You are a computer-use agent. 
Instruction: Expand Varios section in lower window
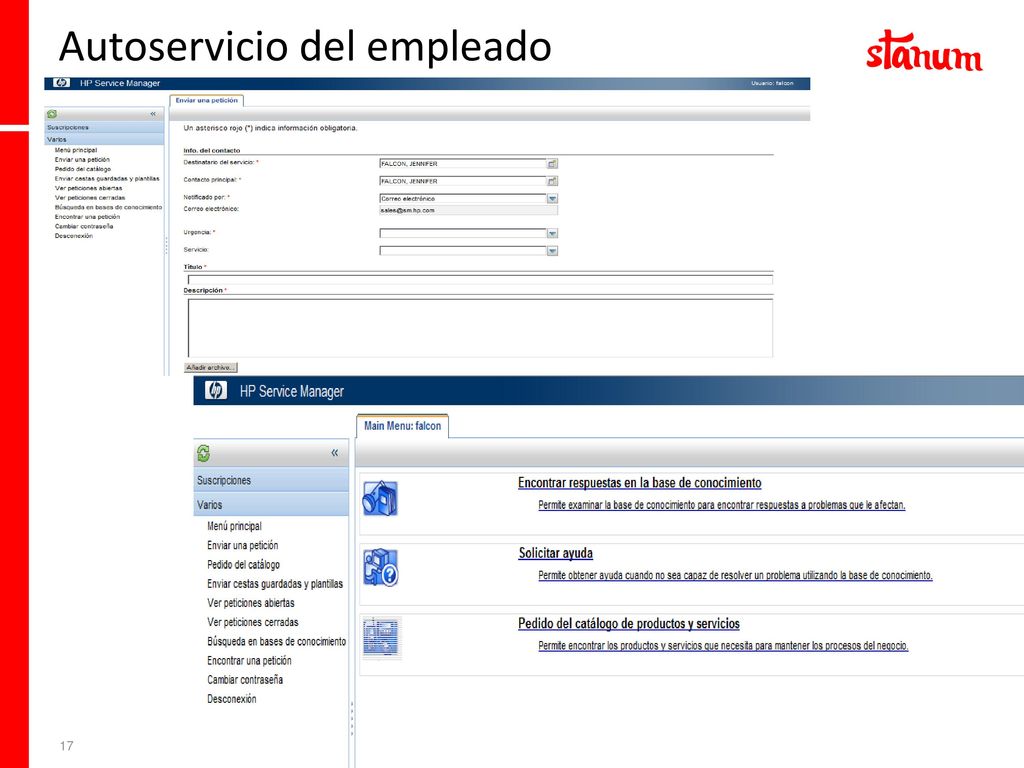[x=271, y=505]
